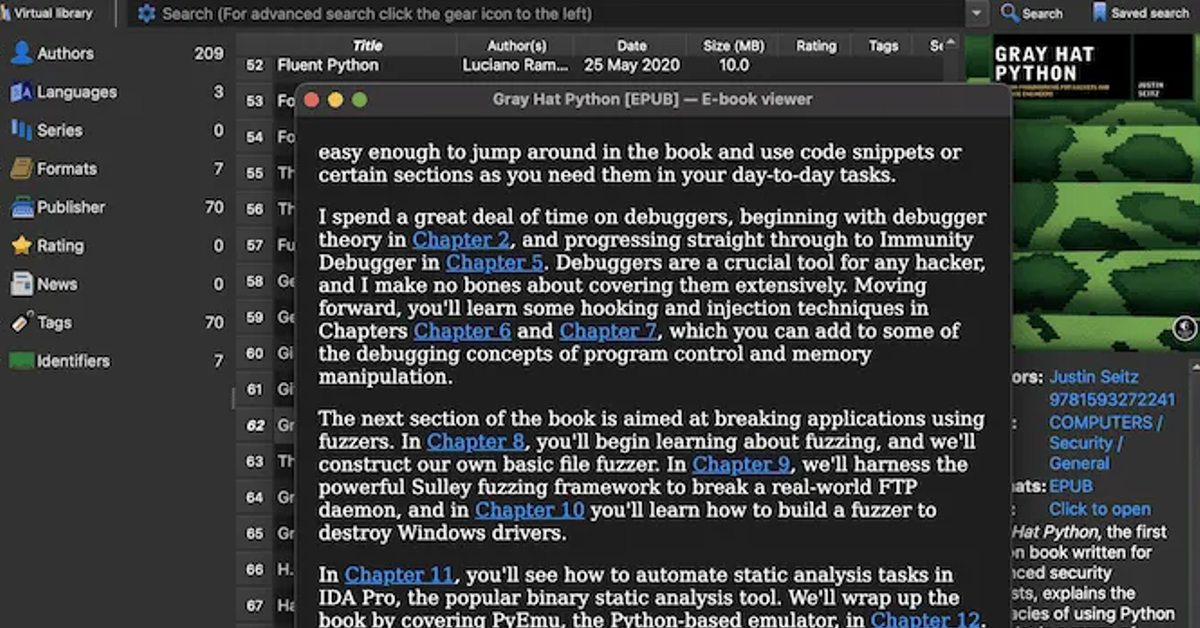Select the Identifiers sidebar icon

point(22,360)
